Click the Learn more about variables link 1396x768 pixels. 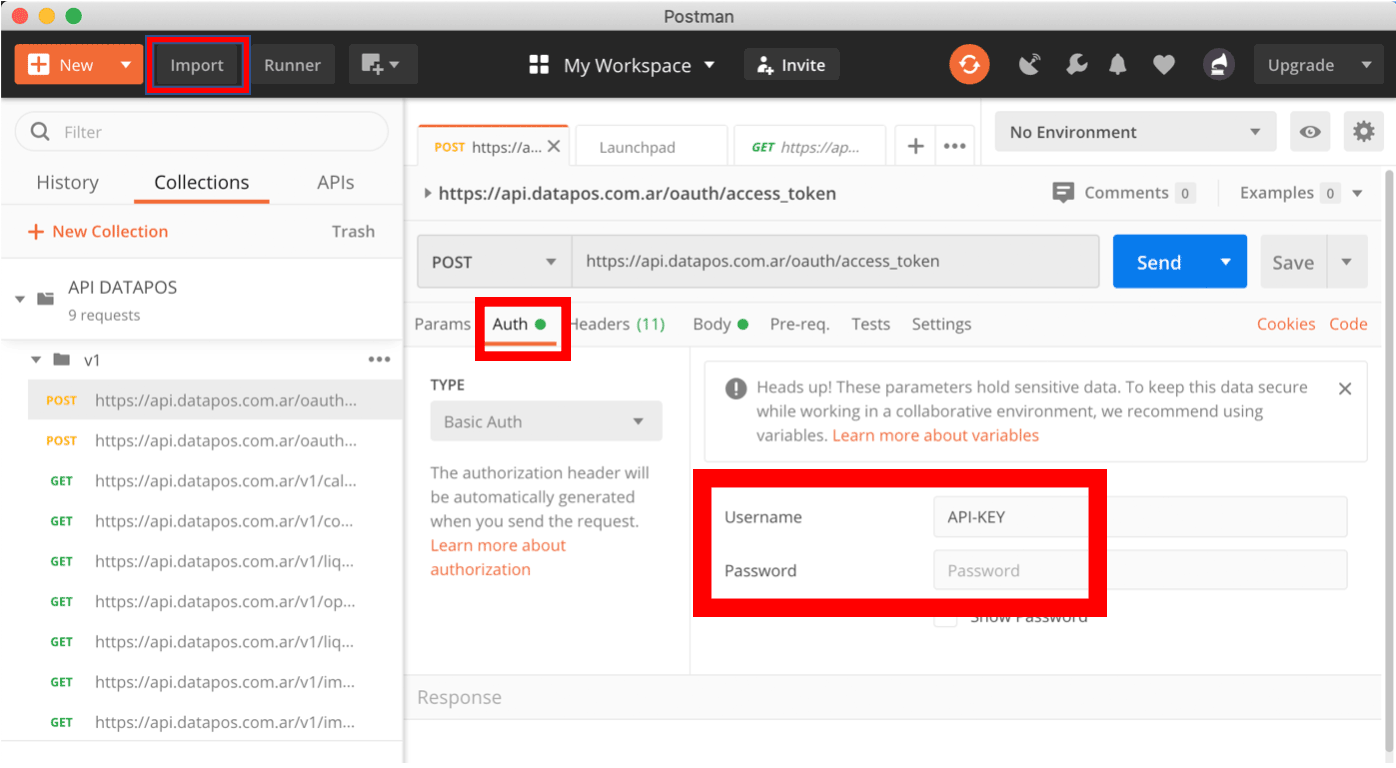pyautogui.click(x=935, y=435)
